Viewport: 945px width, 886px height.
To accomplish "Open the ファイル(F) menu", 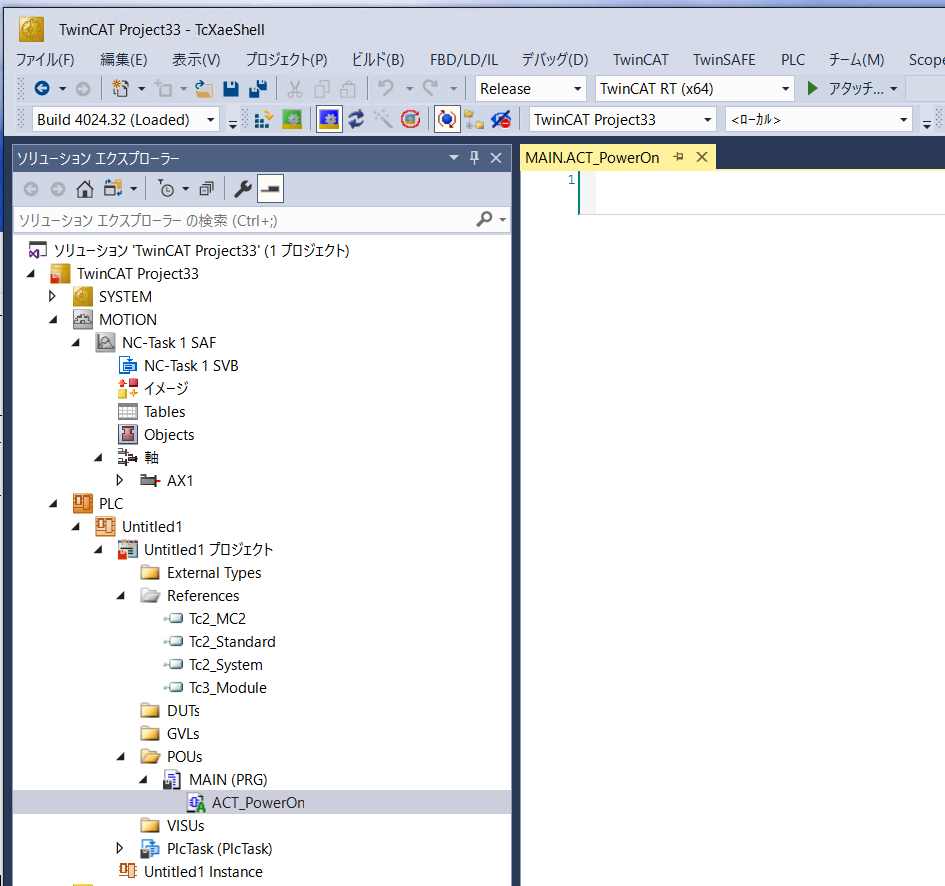I will 45,60.
